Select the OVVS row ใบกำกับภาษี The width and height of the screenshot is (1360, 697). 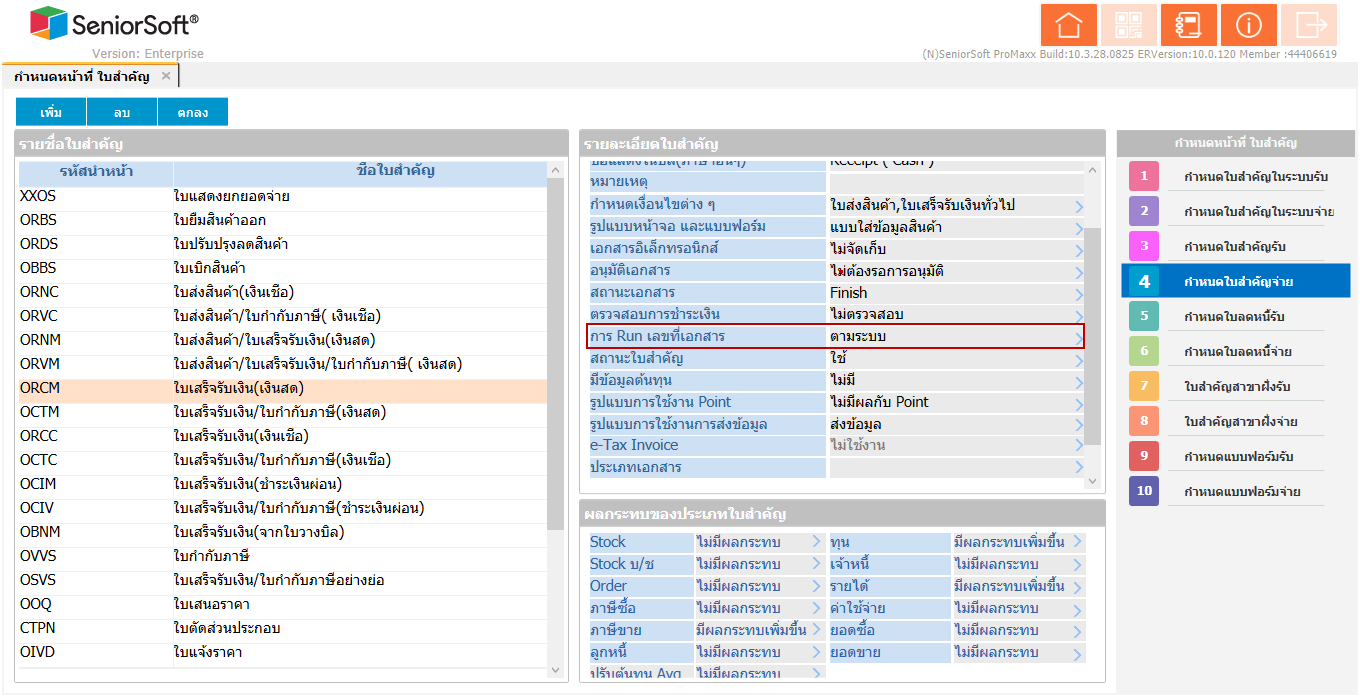(x=282, y=556)
